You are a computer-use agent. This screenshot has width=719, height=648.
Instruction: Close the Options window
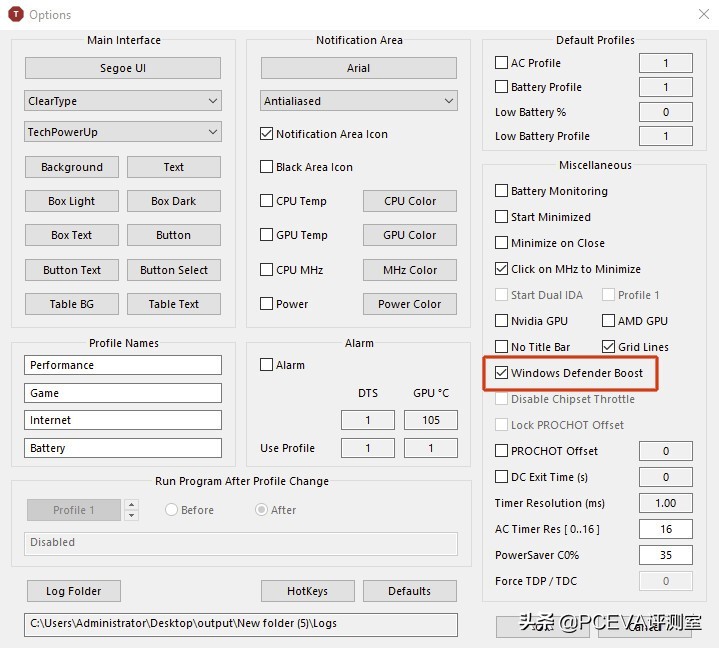702,15
